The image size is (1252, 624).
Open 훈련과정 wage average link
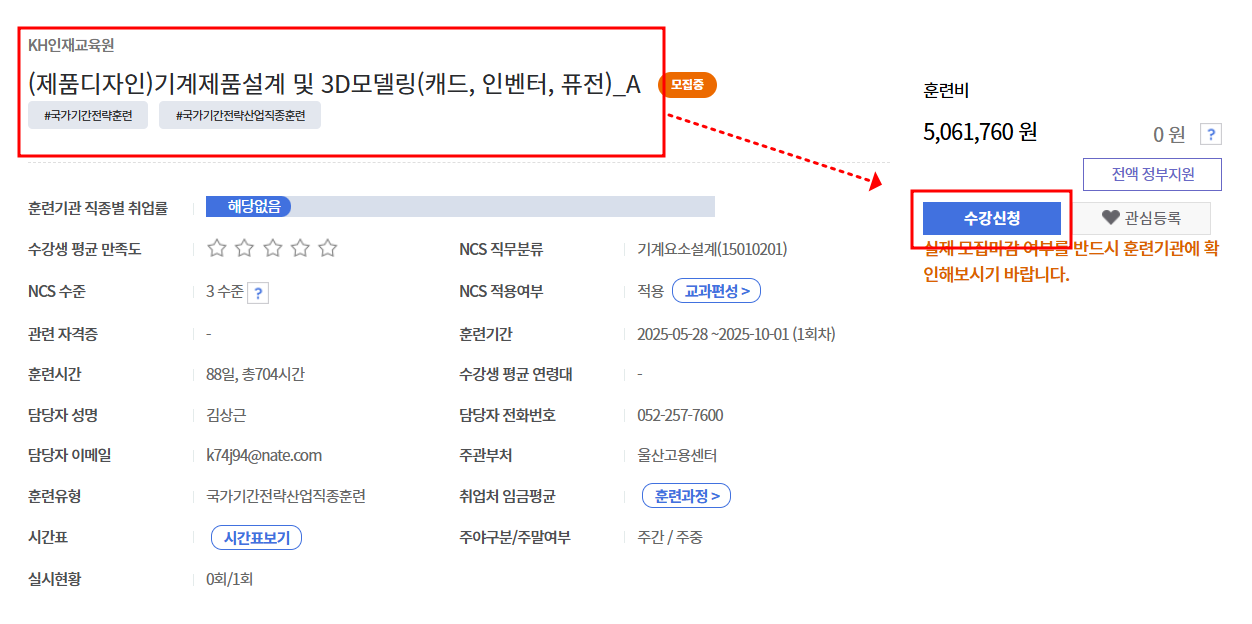tap(686, 496)
